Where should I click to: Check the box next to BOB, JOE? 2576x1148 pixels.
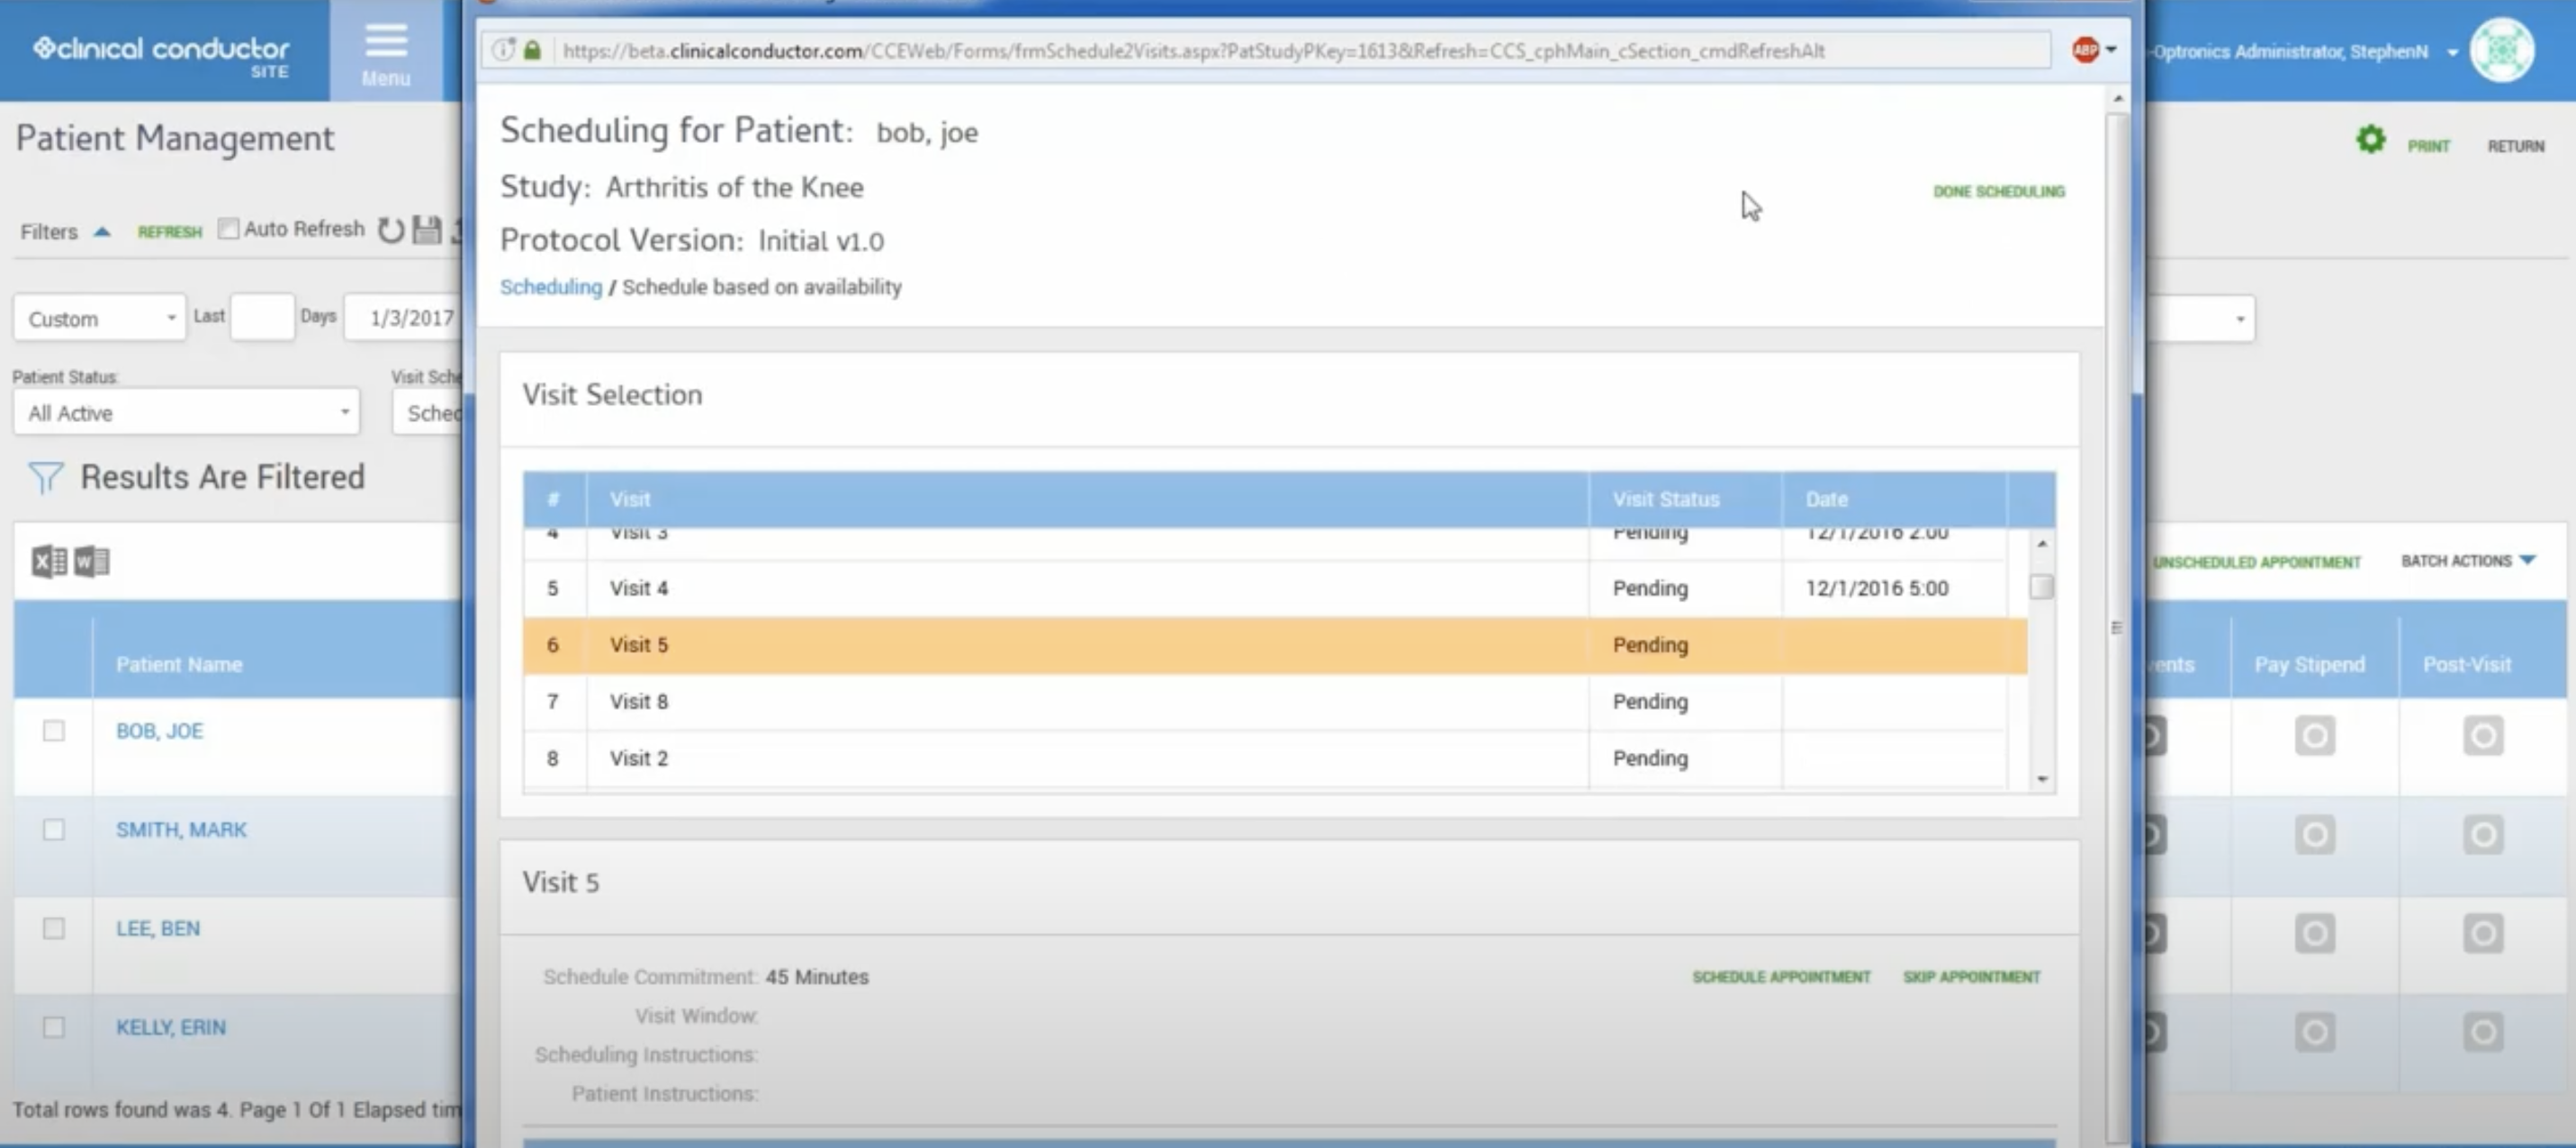[x=54, y=731]
